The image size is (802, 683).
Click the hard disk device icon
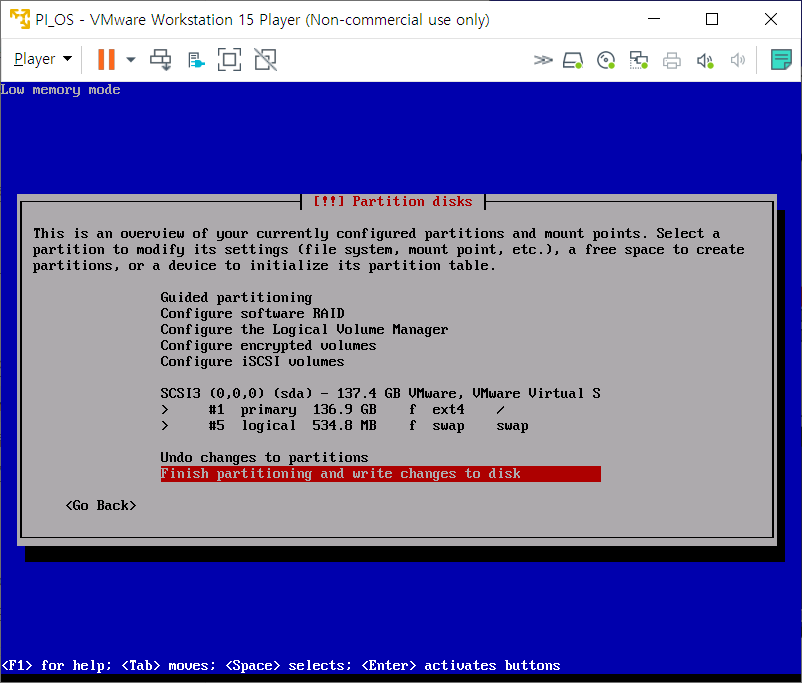572,60
